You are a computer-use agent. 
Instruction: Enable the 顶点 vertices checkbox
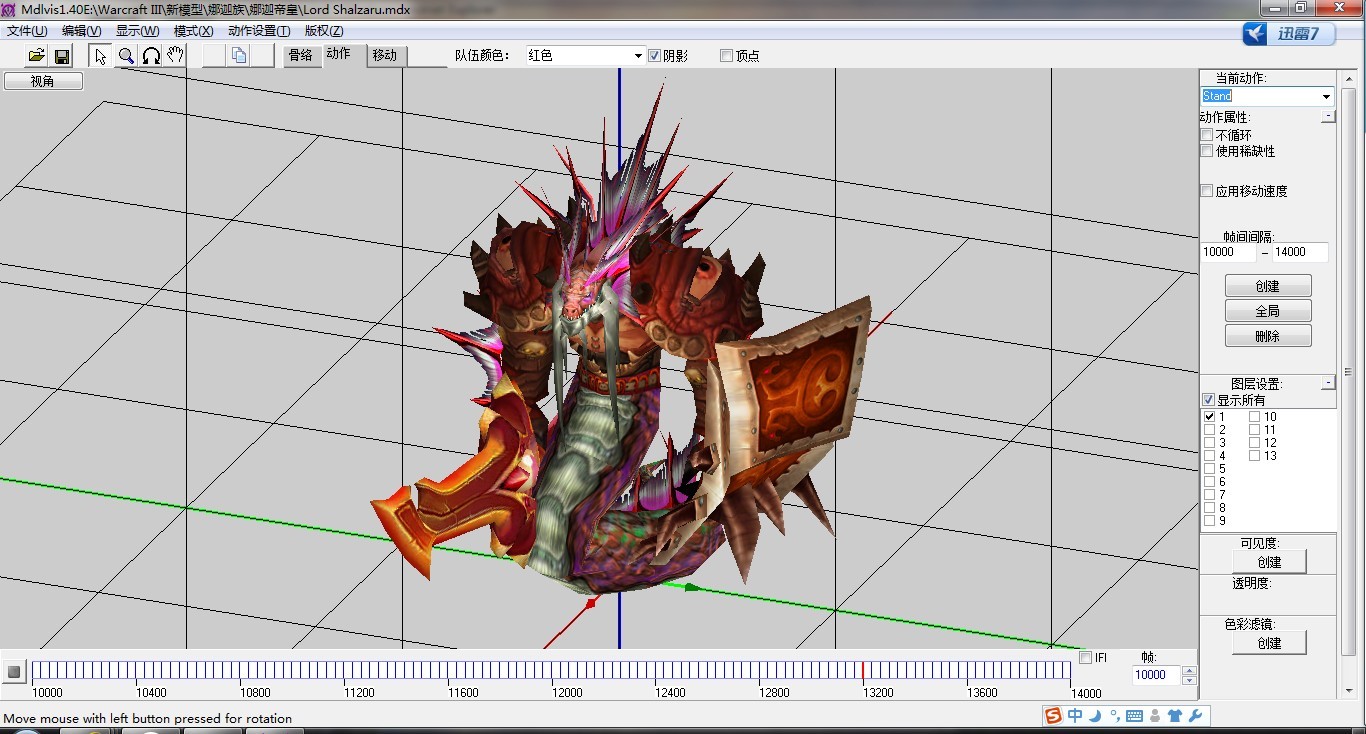pos(727,56)
